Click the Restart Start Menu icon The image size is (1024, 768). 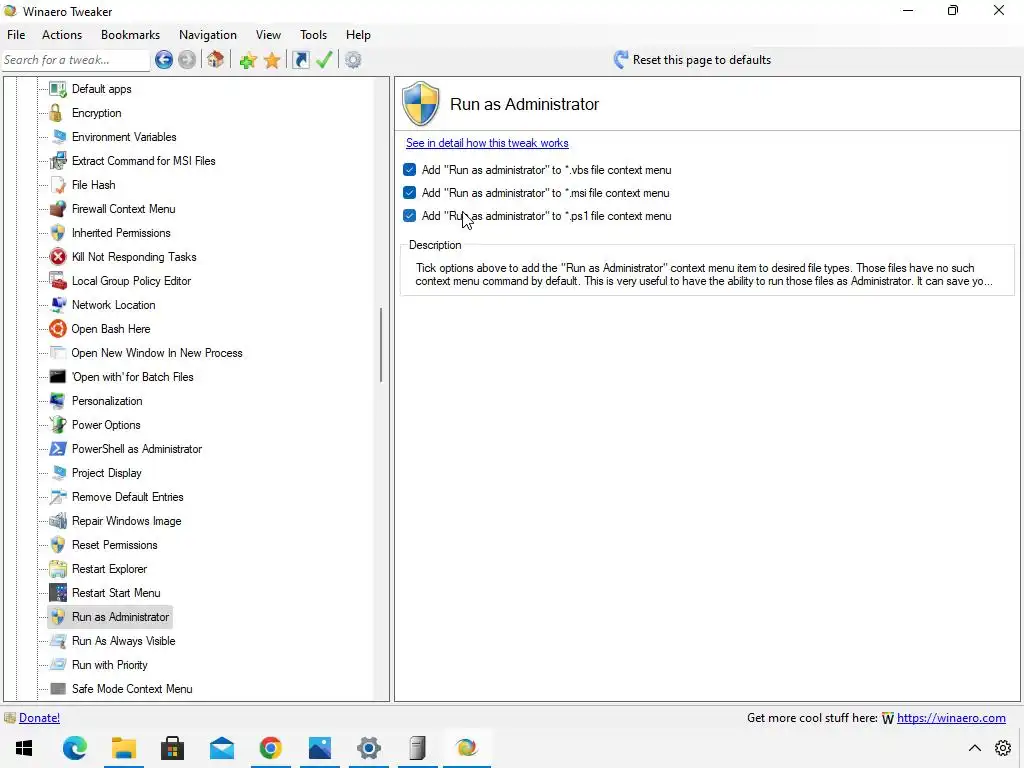58,592
